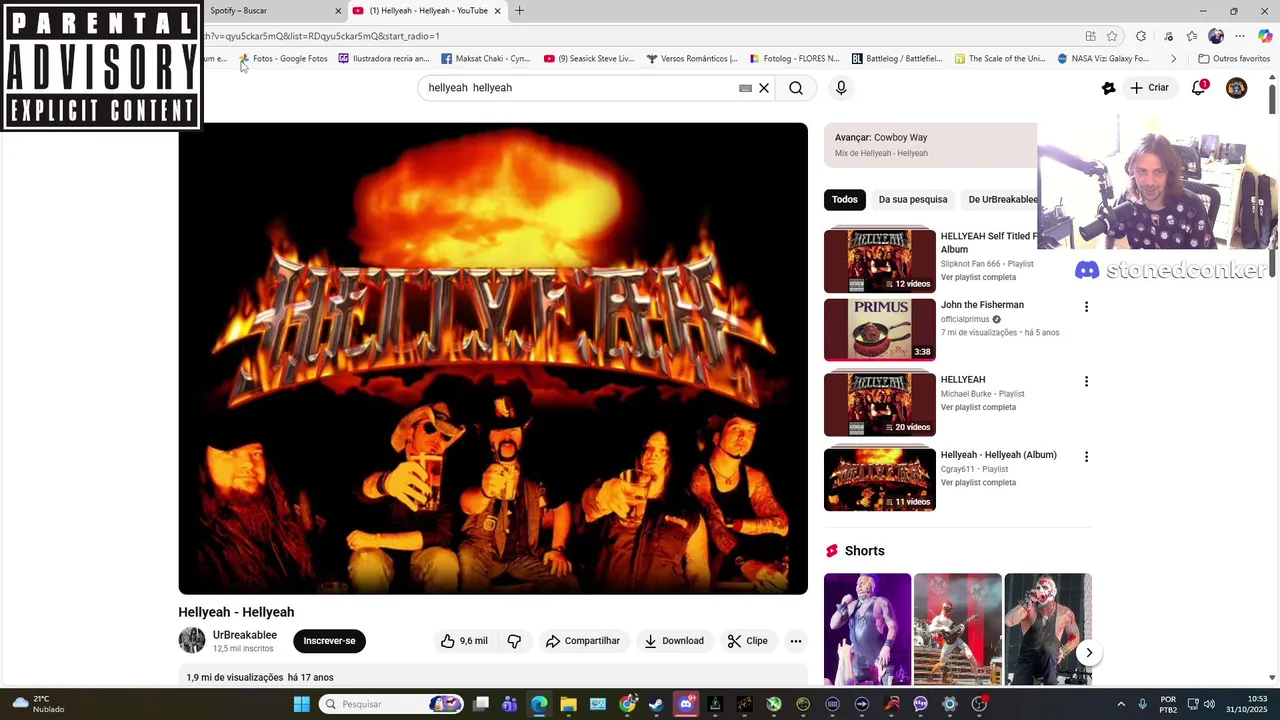This screenshot has height=720, width=1280.
Task: Open the Battlelog / Battlefield bookmark
Action: click(897, 59)
